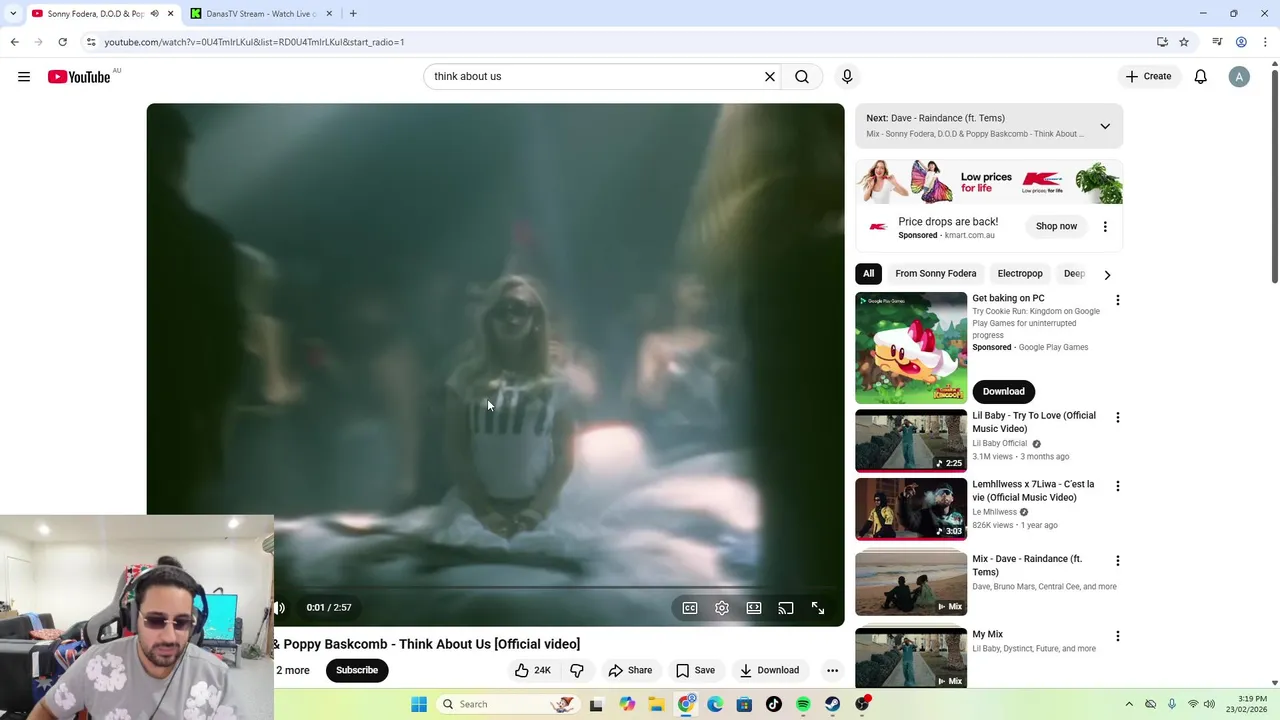Subscribe to the channel

357,670
